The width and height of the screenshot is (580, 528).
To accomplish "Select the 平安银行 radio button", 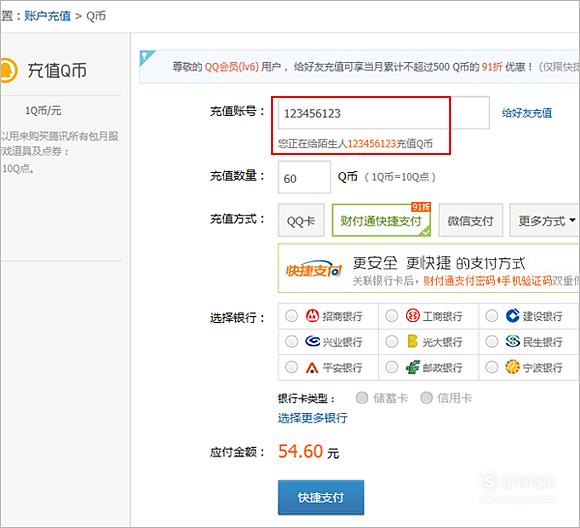I will 291,367.
